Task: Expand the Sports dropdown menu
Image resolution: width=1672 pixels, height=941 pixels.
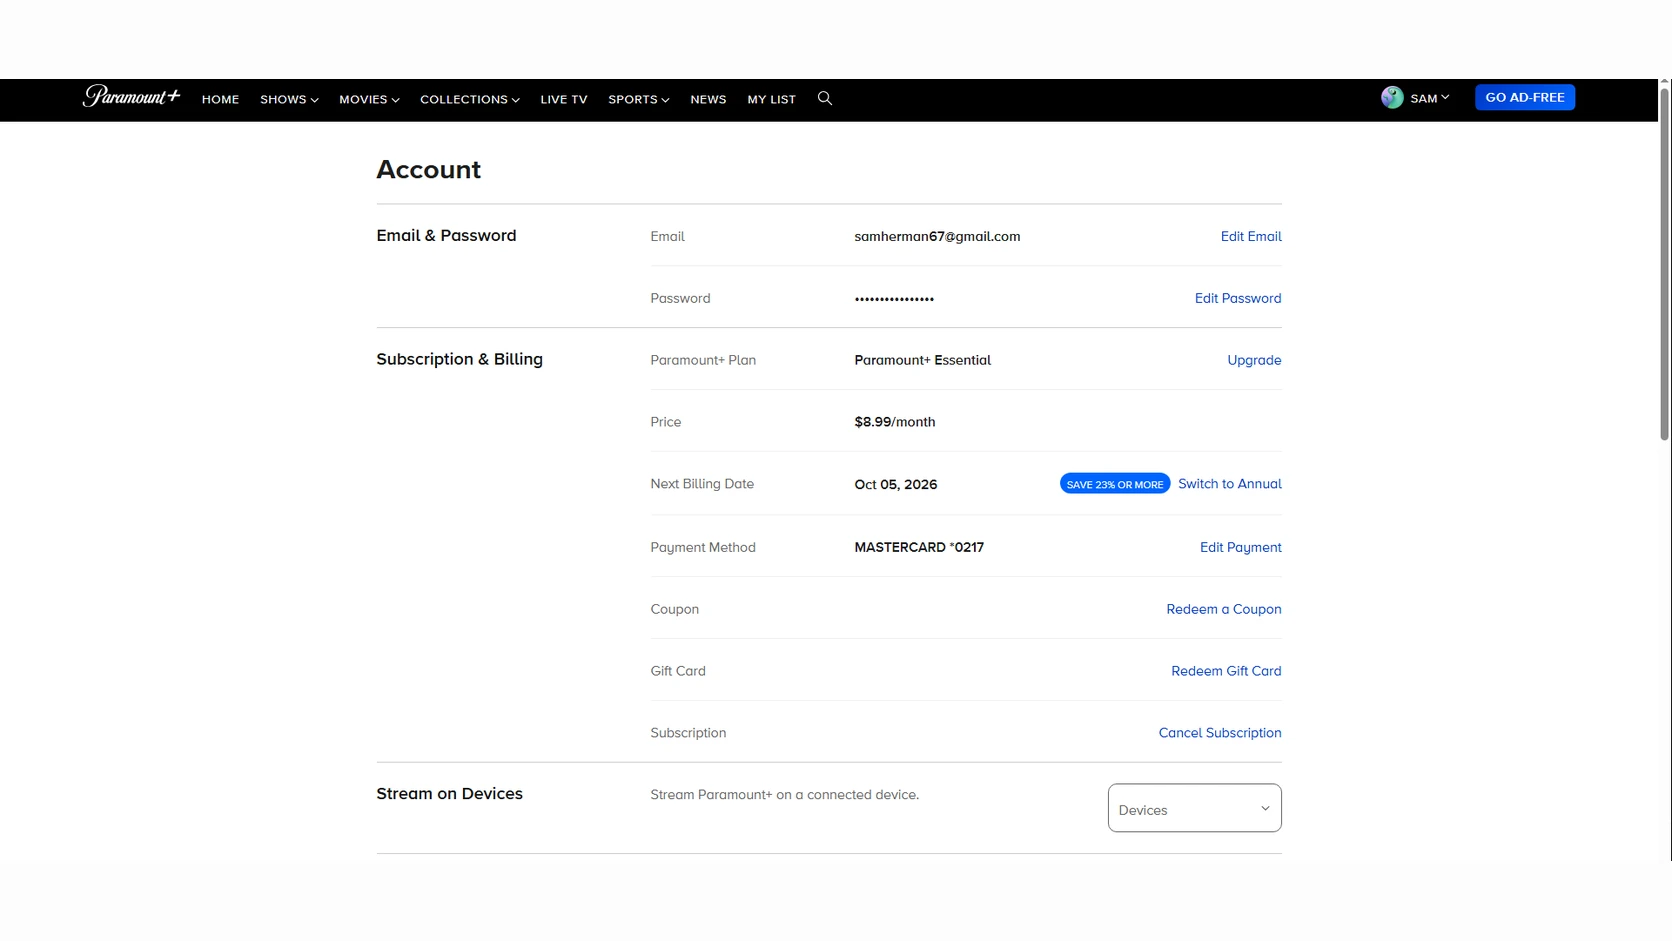Action: pos(639,99)
